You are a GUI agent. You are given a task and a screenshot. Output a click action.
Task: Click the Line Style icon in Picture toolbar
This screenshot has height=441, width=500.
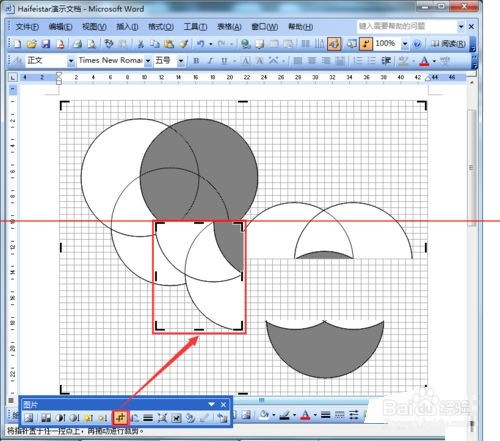pyautogui.click(x=148, y=417)
